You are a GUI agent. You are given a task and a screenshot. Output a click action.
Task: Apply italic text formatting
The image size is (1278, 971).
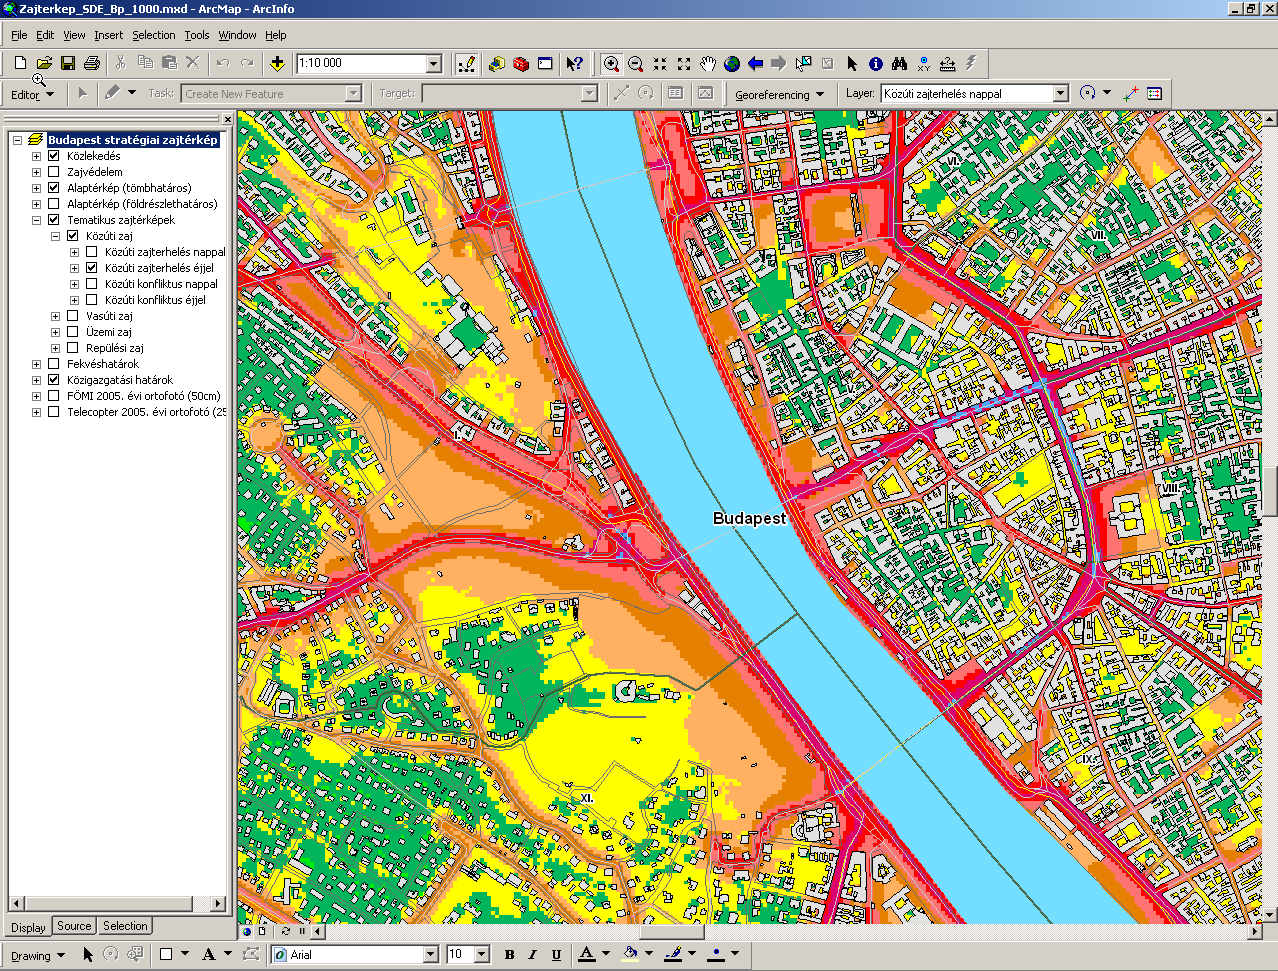pos(532,955)
